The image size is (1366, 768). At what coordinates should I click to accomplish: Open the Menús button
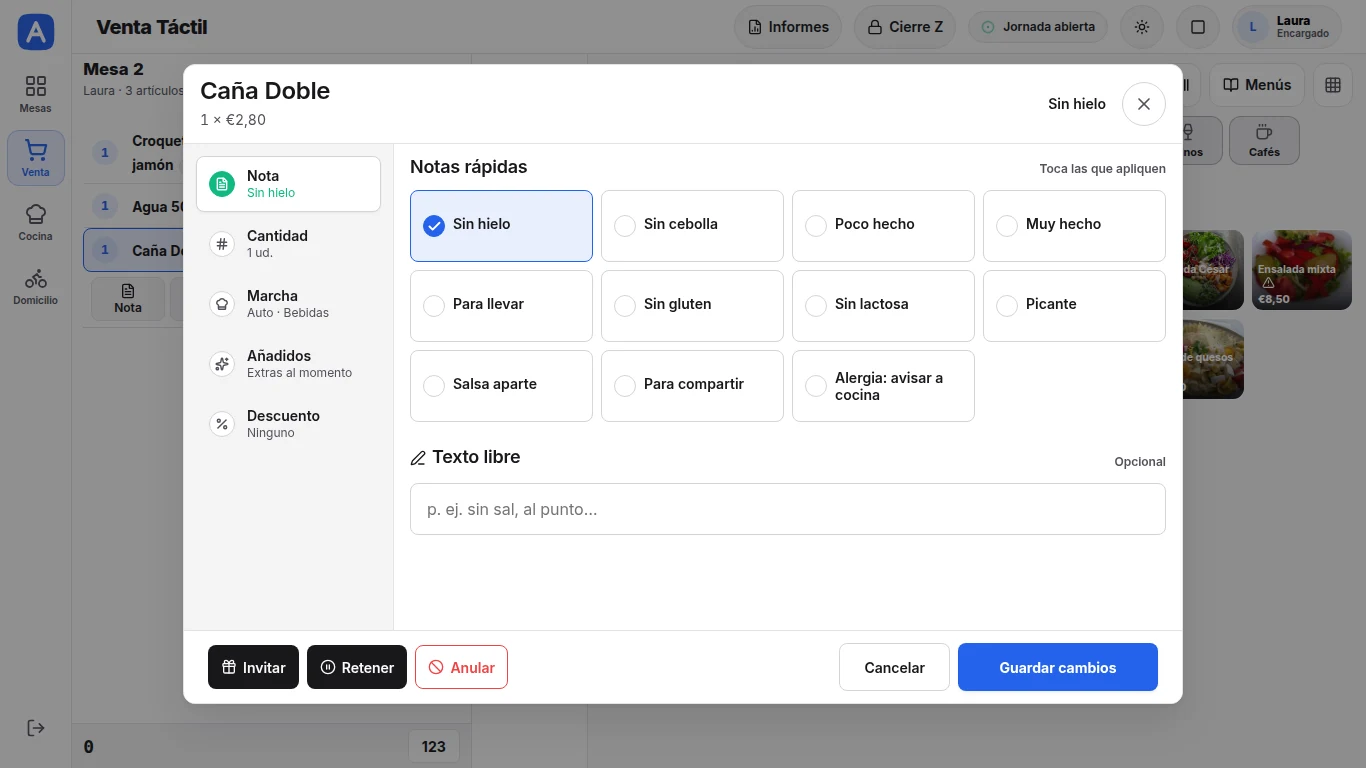pyautogui.click(x=1257, y=85)
